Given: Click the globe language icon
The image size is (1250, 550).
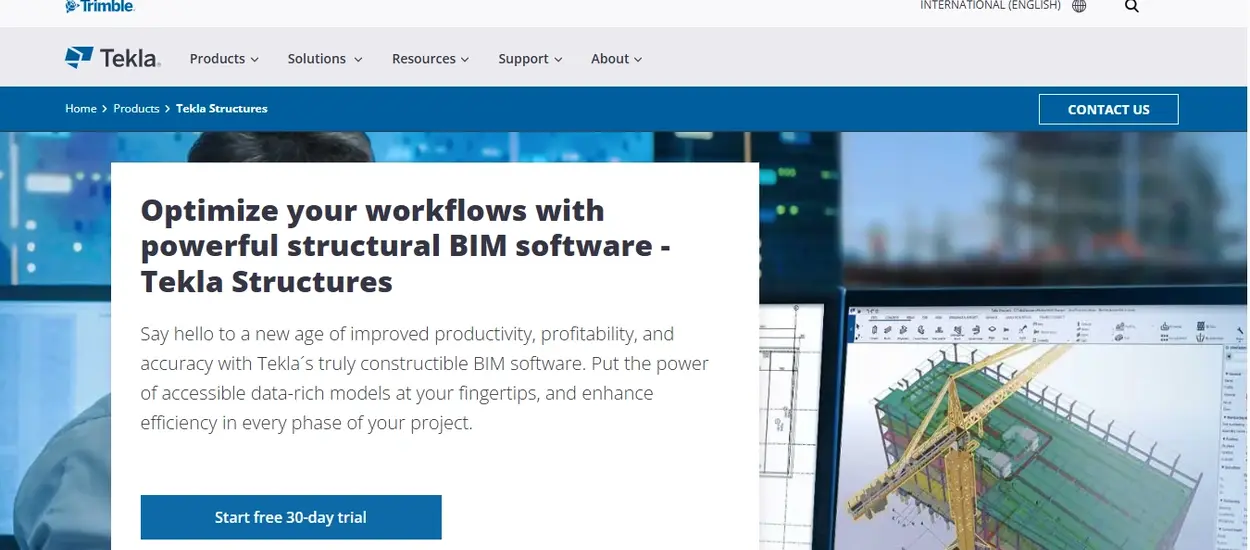Looking at the screenshot, I should coord(1079,6).
